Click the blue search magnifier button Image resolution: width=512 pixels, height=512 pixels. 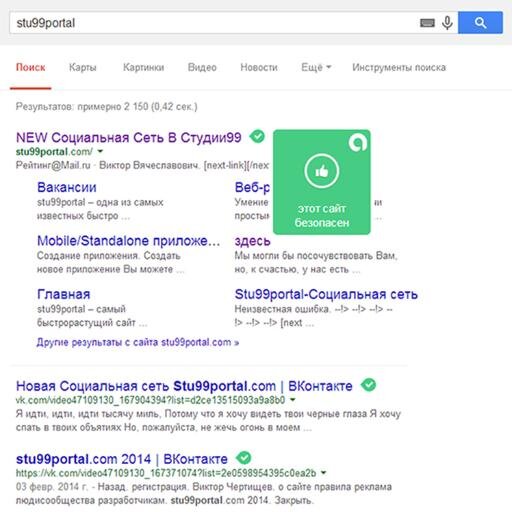480,23
